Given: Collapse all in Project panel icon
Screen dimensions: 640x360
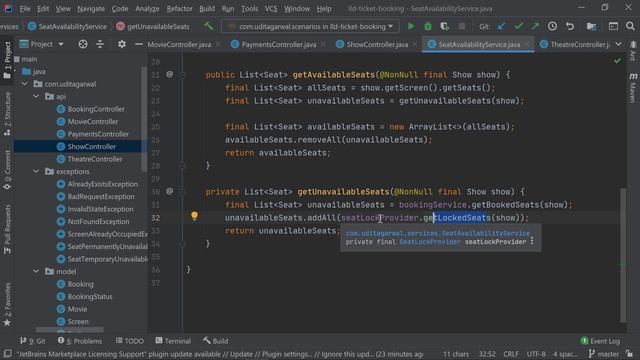Looking at the screenshot, I should (100, 44).
